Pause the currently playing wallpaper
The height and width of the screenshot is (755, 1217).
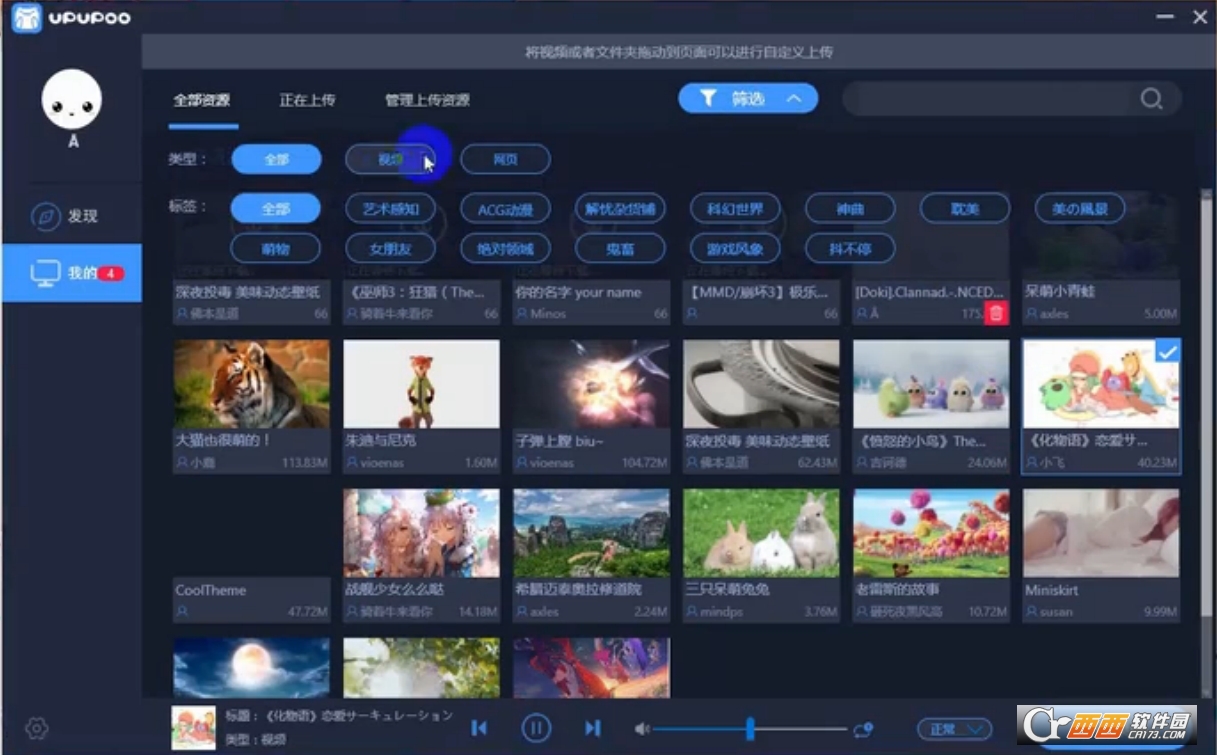536,728
